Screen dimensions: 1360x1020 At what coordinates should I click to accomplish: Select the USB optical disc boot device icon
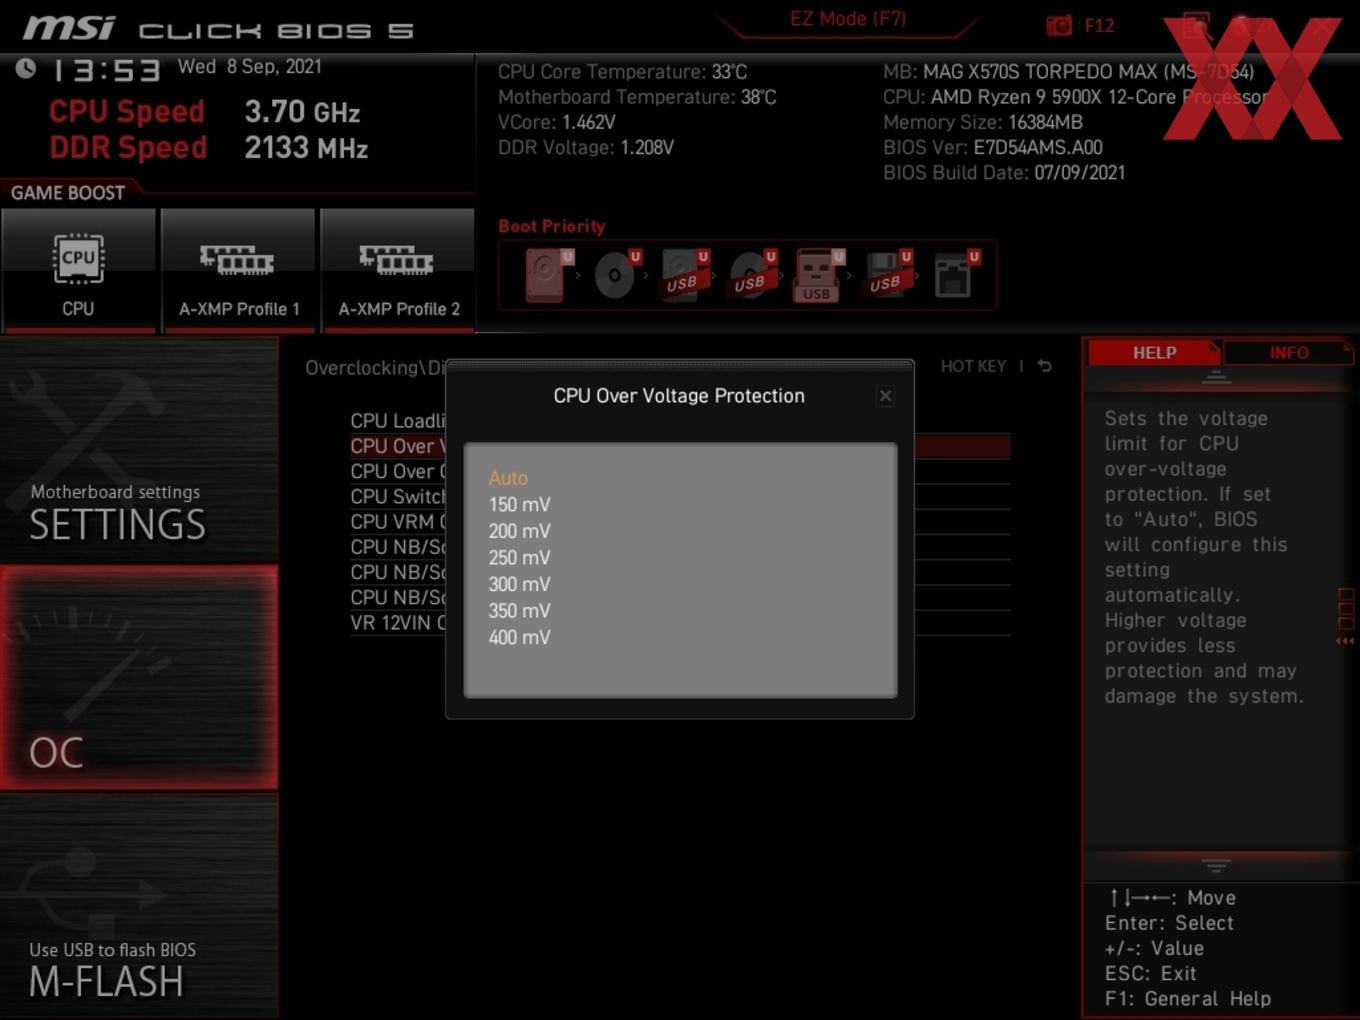click(753, 274)
